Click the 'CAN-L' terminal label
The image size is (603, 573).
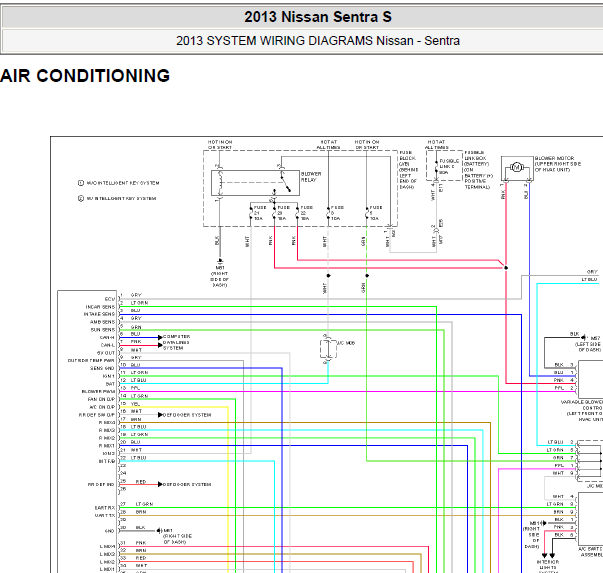coord(107,345)
